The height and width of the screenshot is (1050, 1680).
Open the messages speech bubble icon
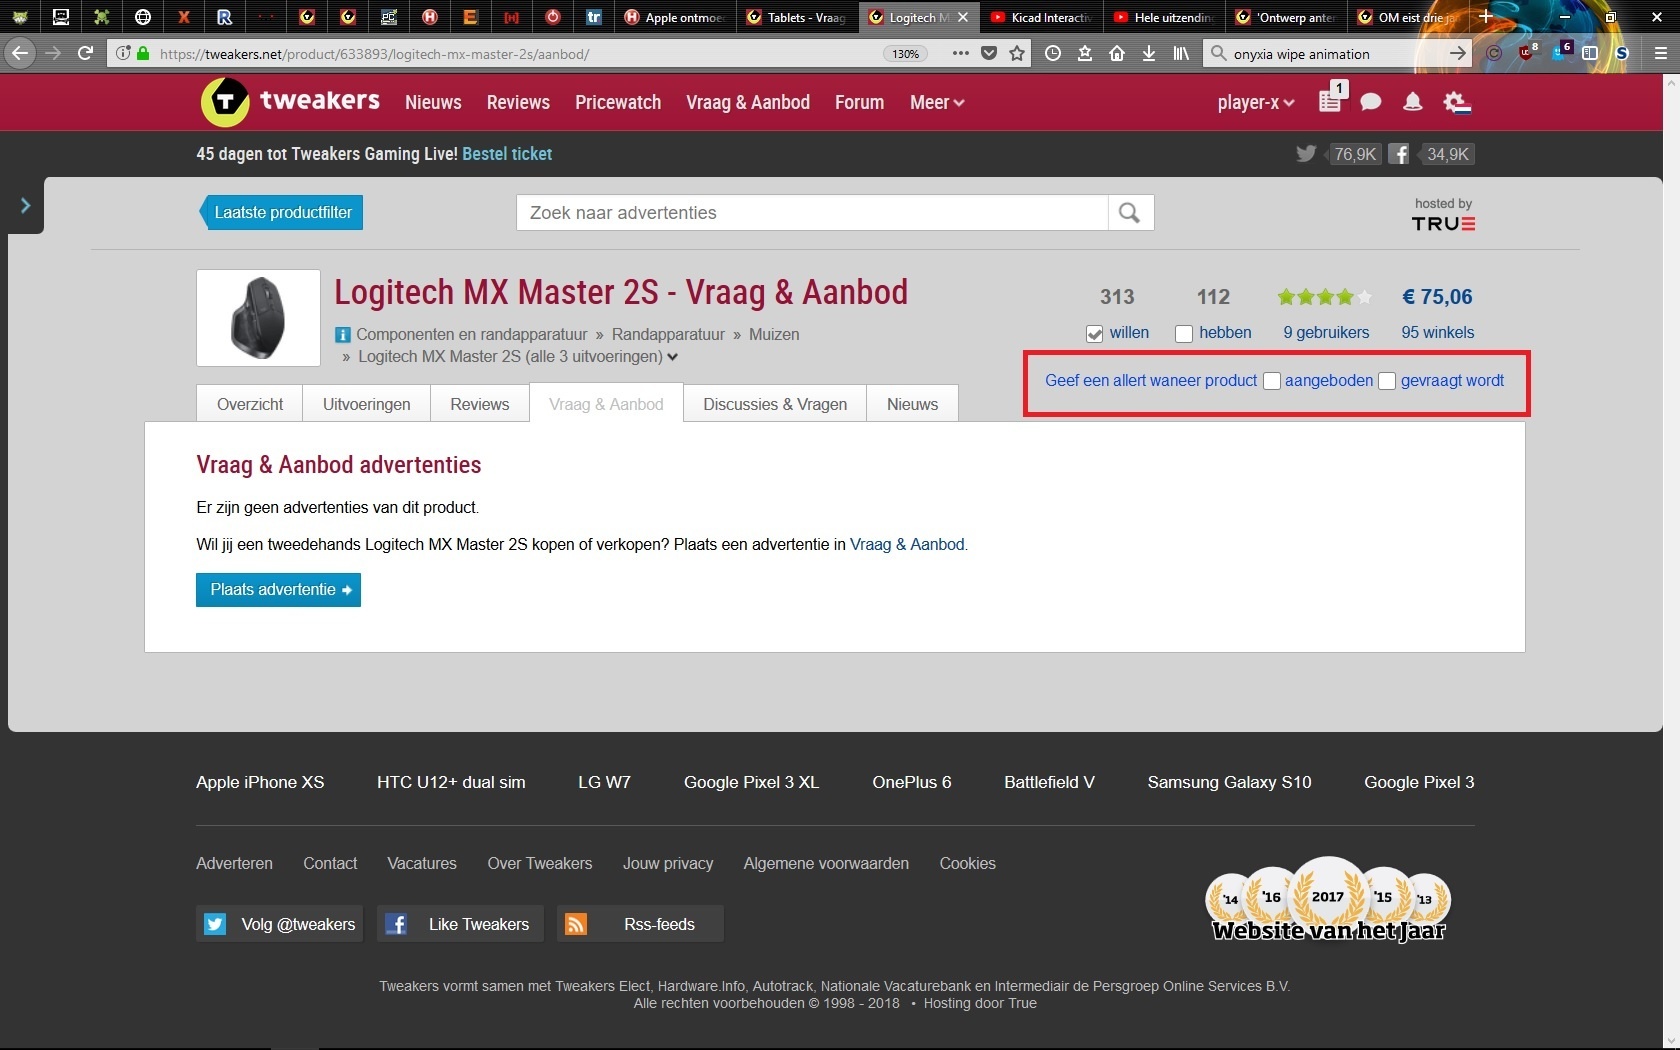pos(1371,102)
